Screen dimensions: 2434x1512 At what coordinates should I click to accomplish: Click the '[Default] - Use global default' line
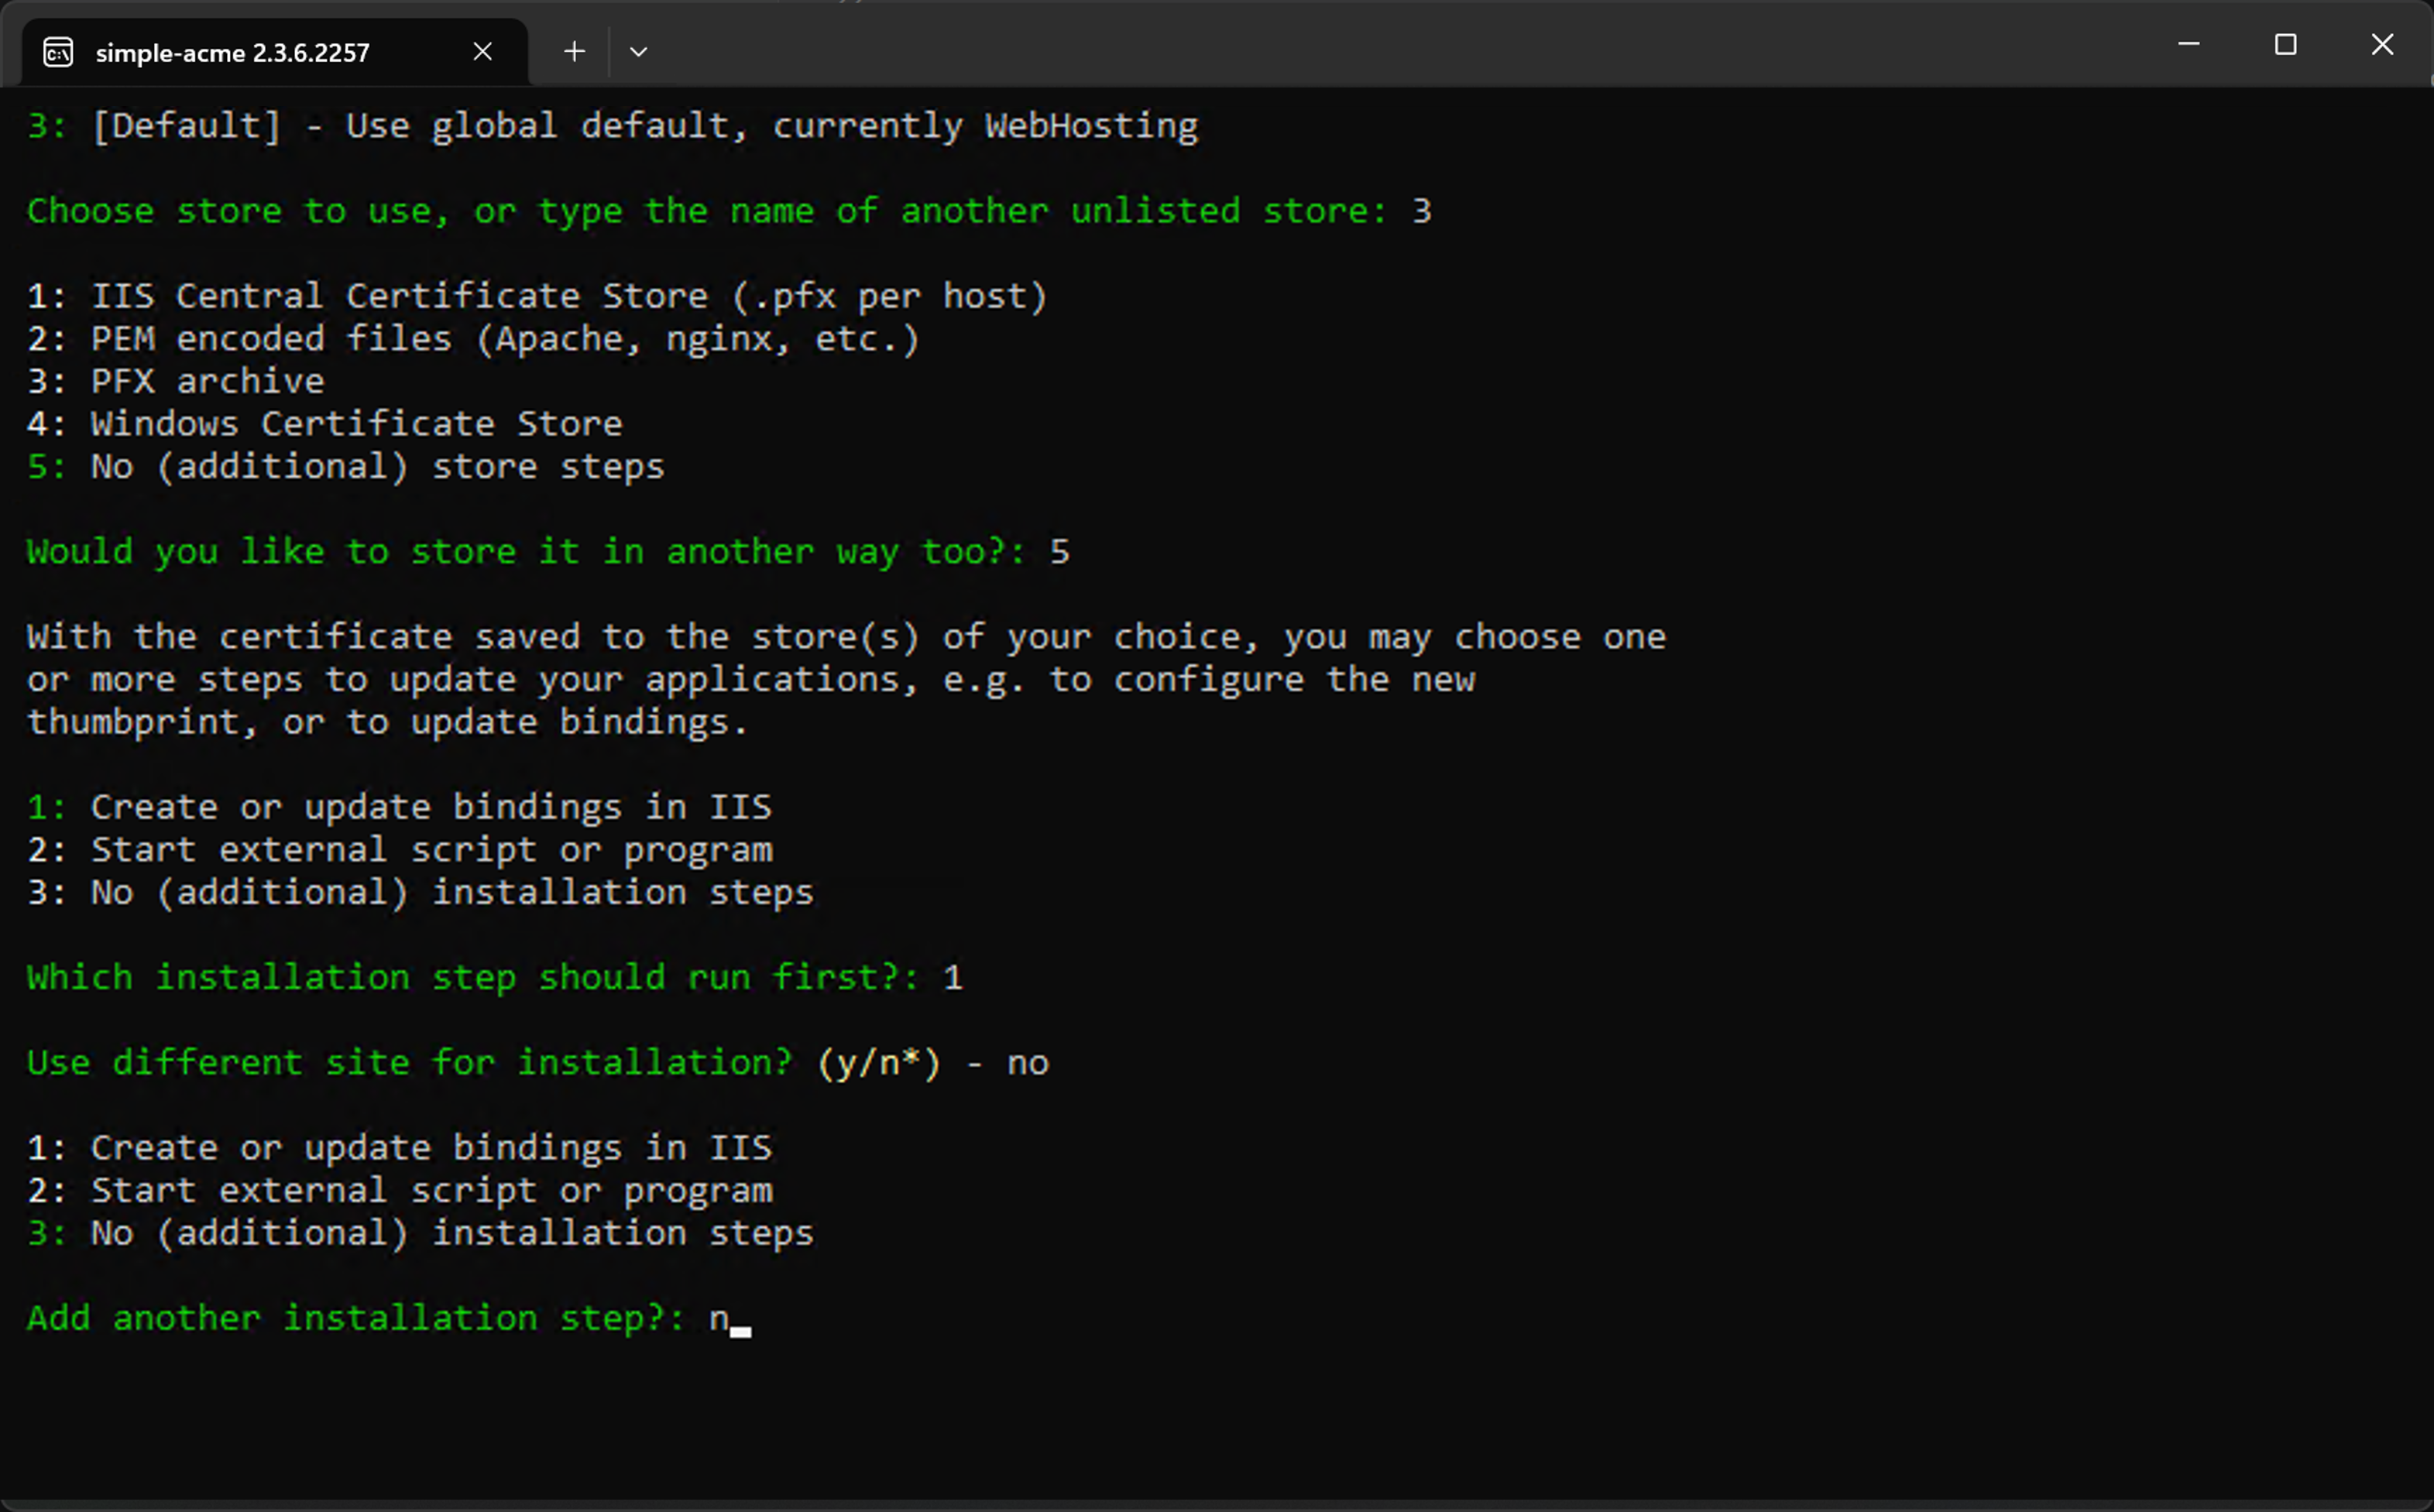643,126
